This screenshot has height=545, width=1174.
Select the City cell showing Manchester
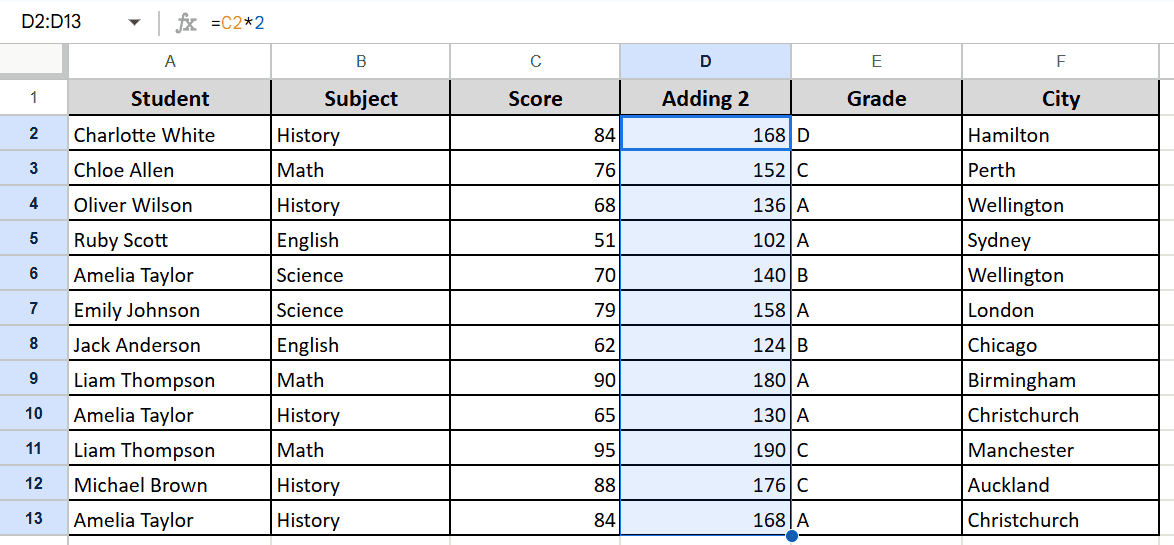click(x=1060, y=450)
